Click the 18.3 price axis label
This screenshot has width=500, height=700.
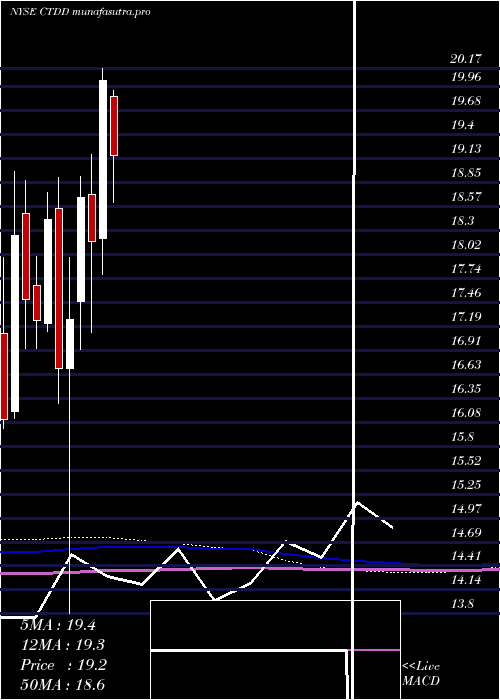[462, 221]
